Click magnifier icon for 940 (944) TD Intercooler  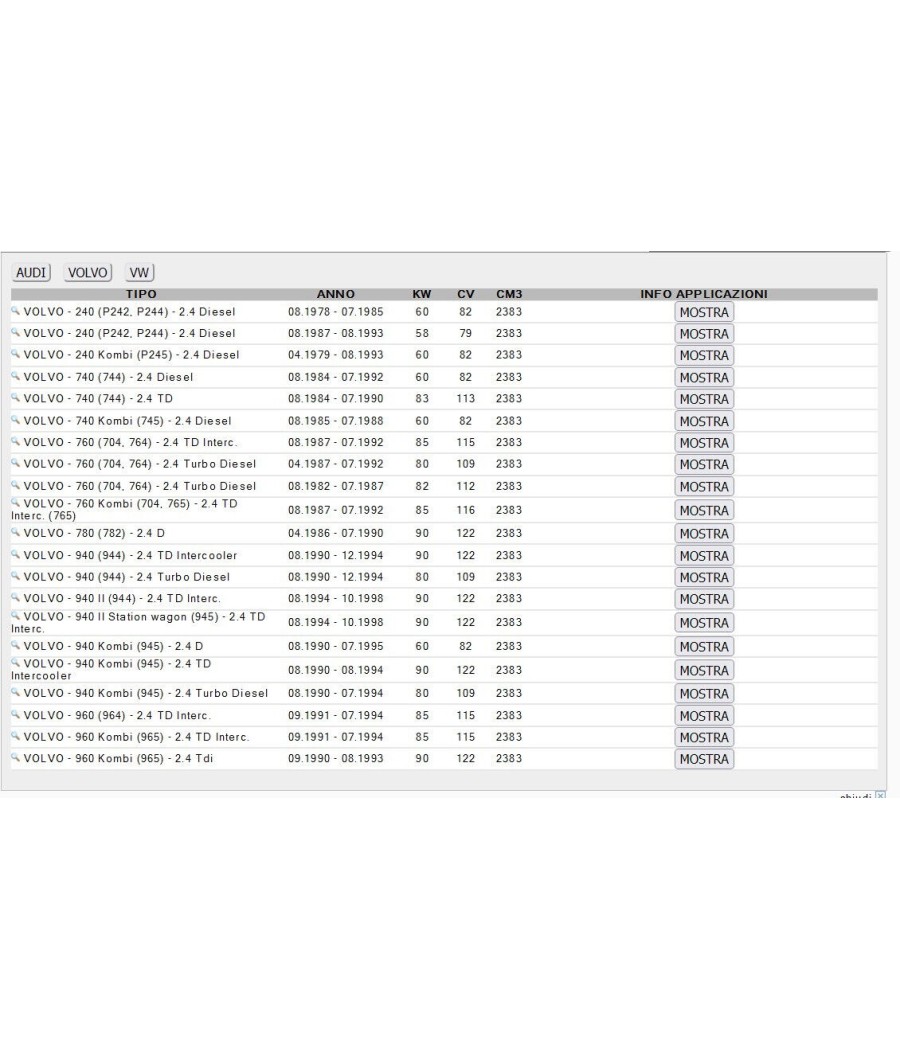tap(15, 554)
